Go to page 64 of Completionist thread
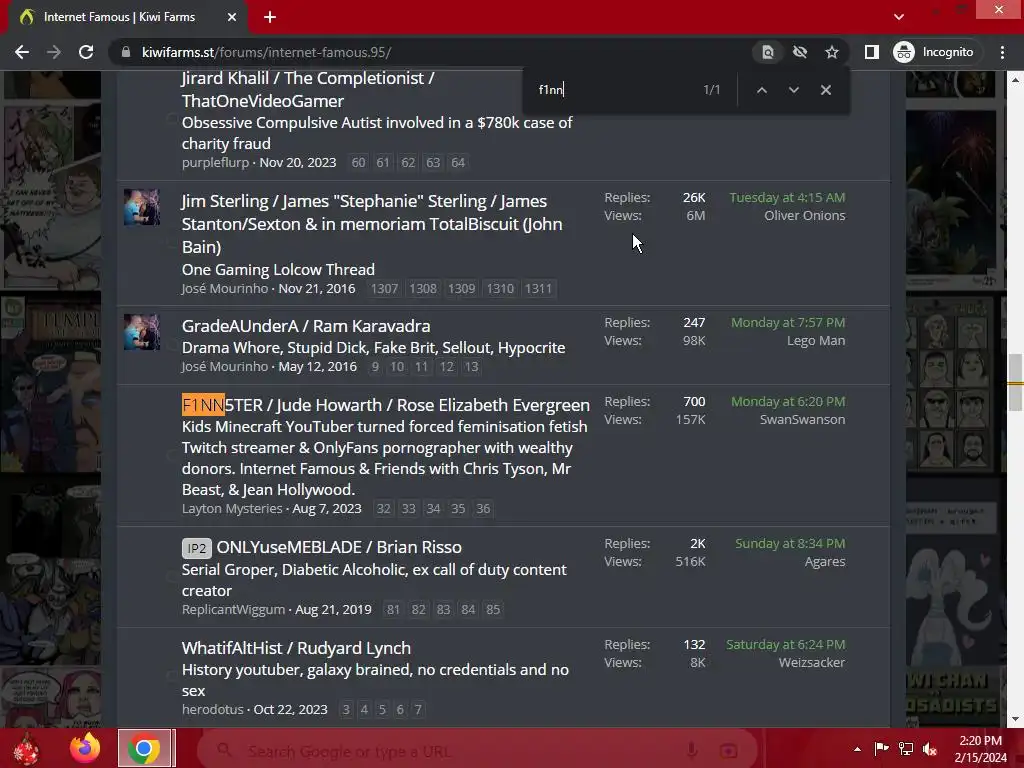 click(458, 163)
